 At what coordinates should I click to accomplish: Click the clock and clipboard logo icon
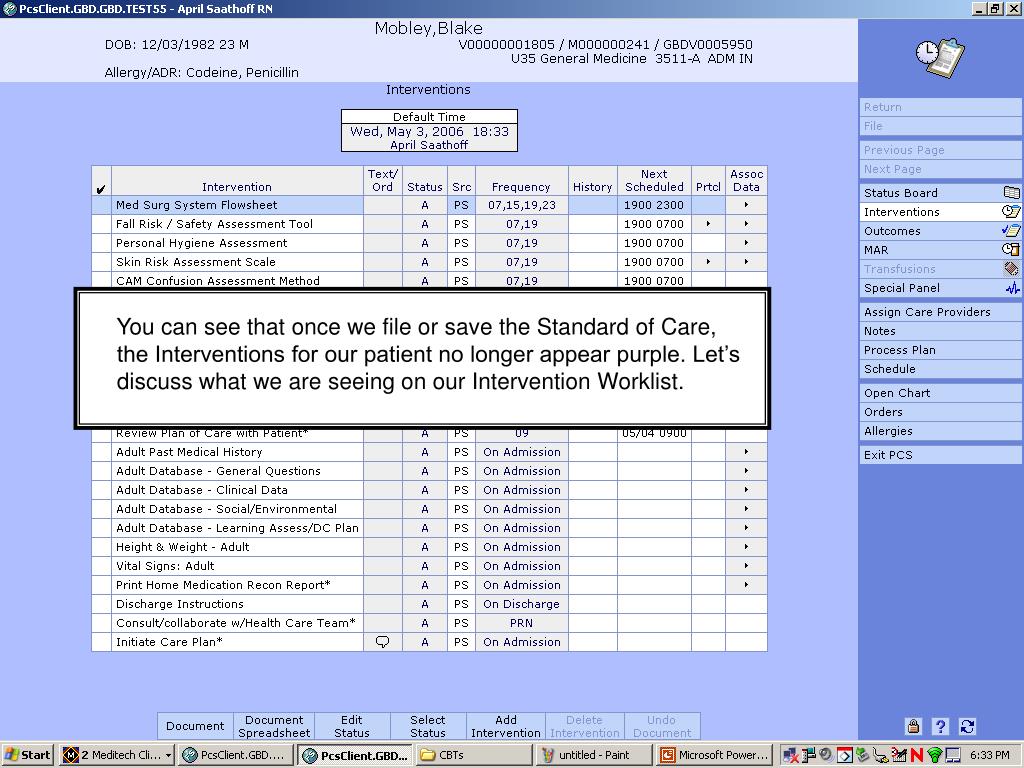pyautogui.click(x=940, y=58)
